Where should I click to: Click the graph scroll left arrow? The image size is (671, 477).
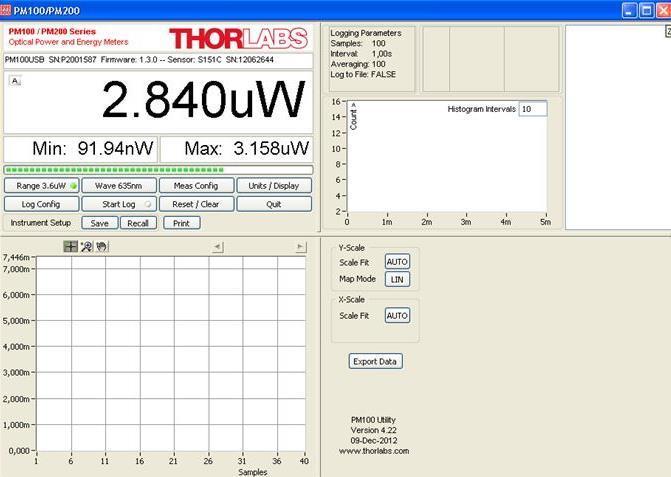[217, 246]
